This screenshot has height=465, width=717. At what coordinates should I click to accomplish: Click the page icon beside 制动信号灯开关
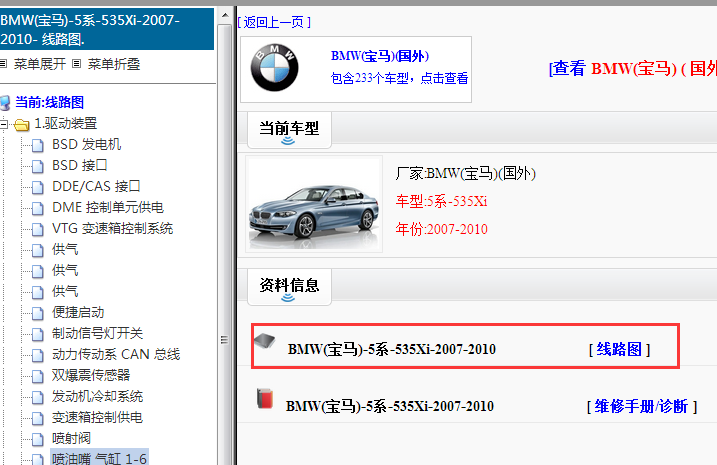[38, 334]
